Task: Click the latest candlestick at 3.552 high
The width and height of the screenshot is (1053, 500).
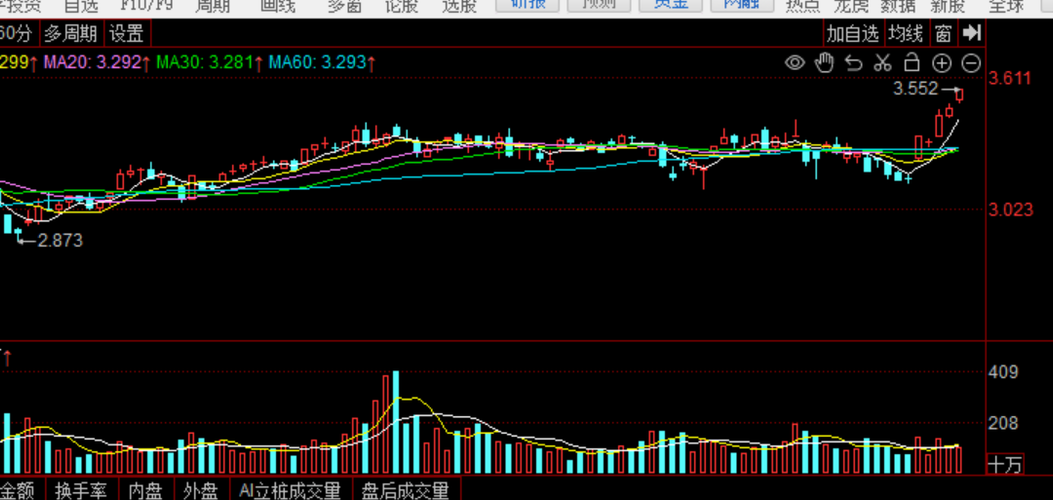Action: click(960, 95)
